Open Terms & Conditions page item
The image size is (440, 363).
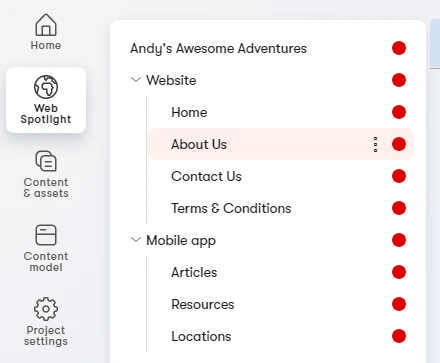pos(231,208)
